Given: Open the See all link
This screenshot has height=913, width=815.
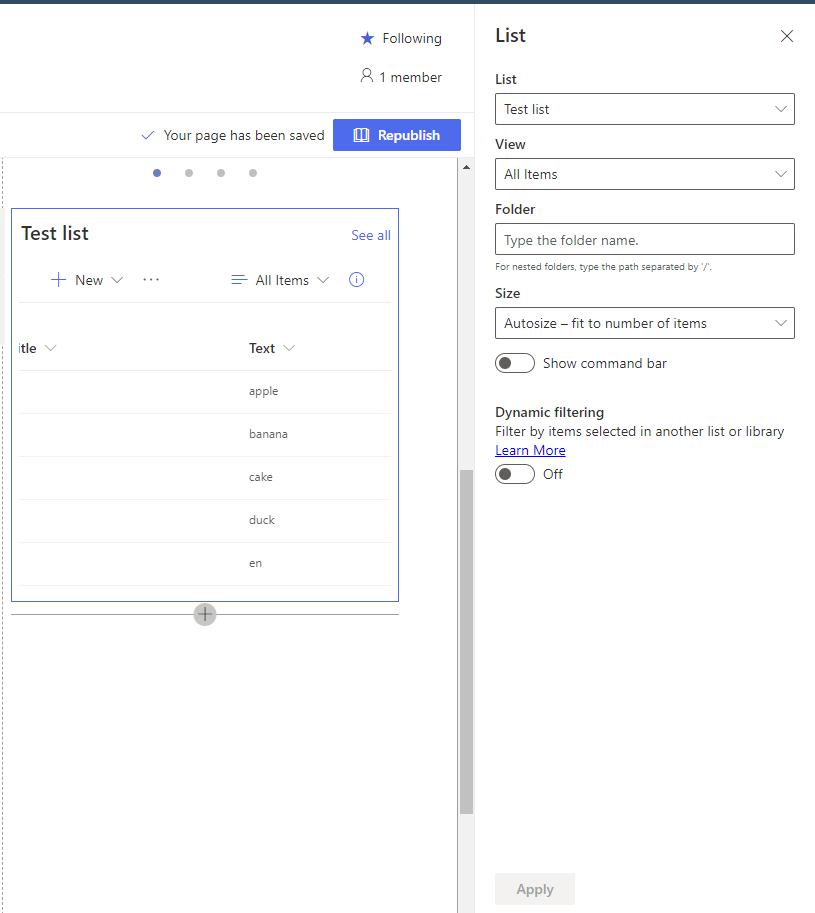Looking at the screenshot, I should click(x=371, y=235).
